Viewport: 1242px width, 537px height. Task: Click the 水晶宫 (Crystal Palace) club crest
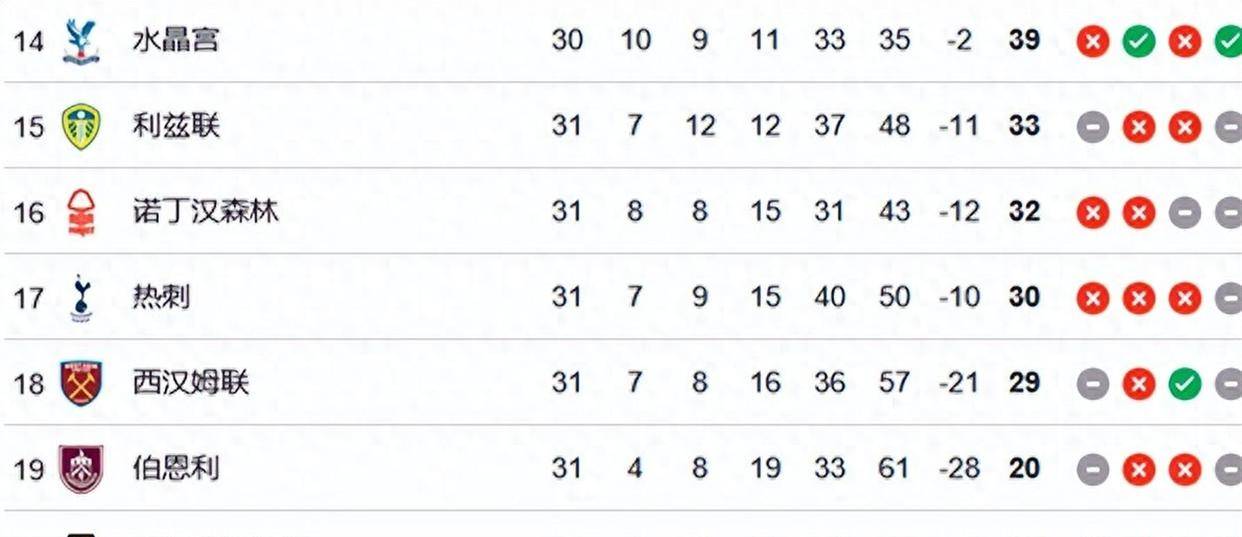[81, 41]
